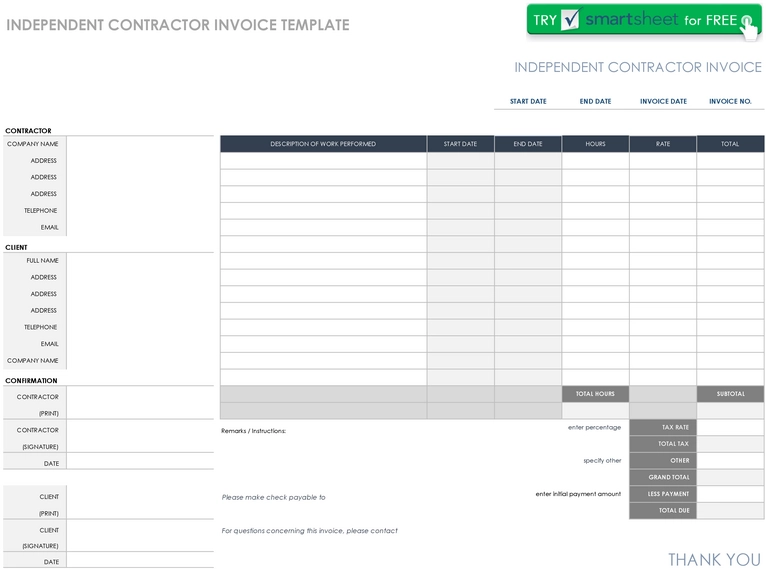
Task: Click the hand cursor icon on the banner
Action: [749, 27]
